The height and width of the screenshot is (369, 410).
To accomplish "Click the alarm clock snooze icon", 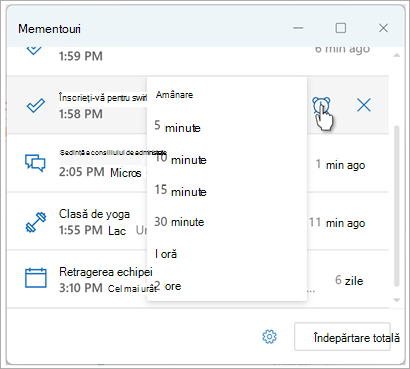I will pyautogui.click(x=321, y=105).
